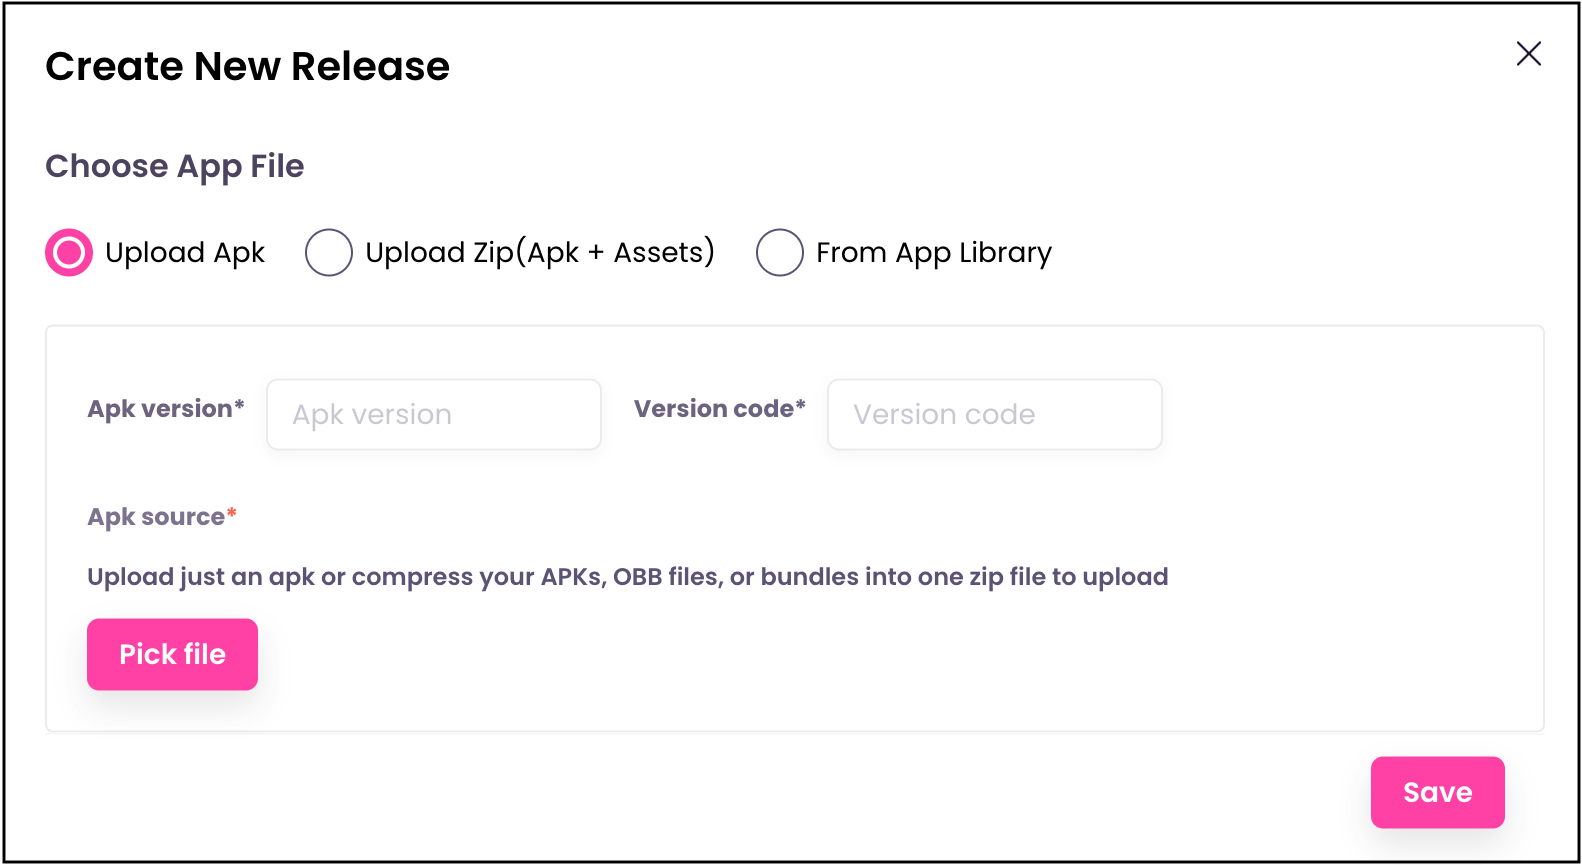This screenshot has height=865, width=1582.
Task: Click the Choose App File heading
Action: point(174,166)
